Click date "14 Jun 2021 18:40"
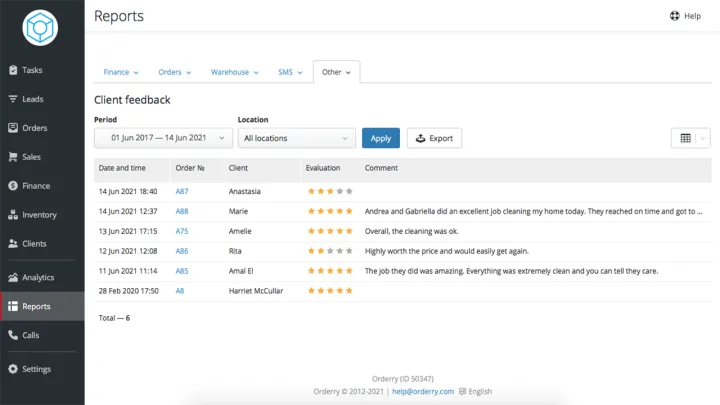Viewport: 720px width, 405px height. 128,191
